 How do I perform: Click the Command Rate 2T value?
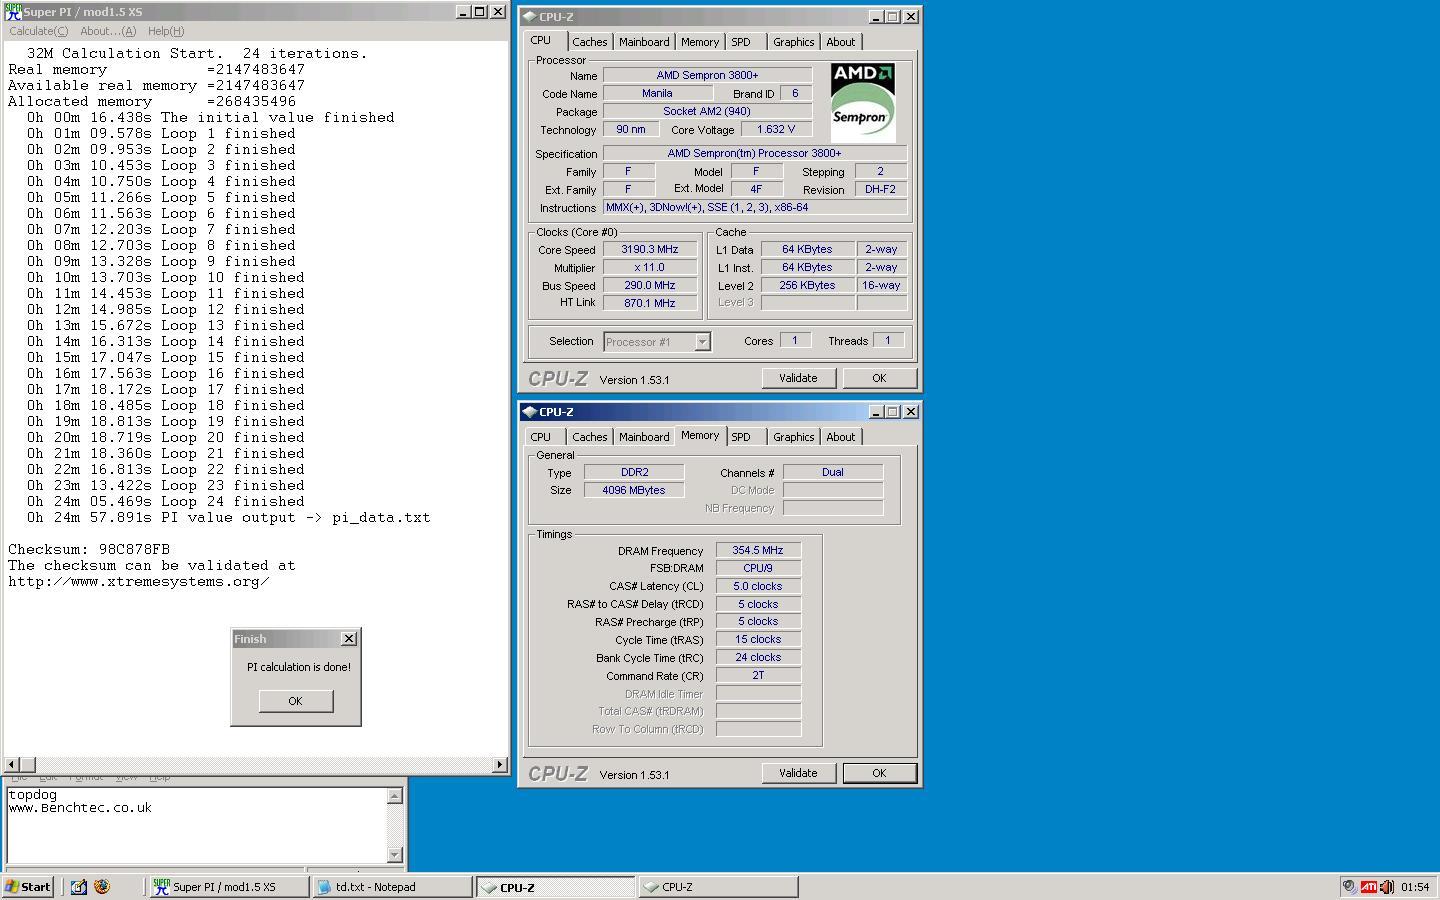pos(758,676)
